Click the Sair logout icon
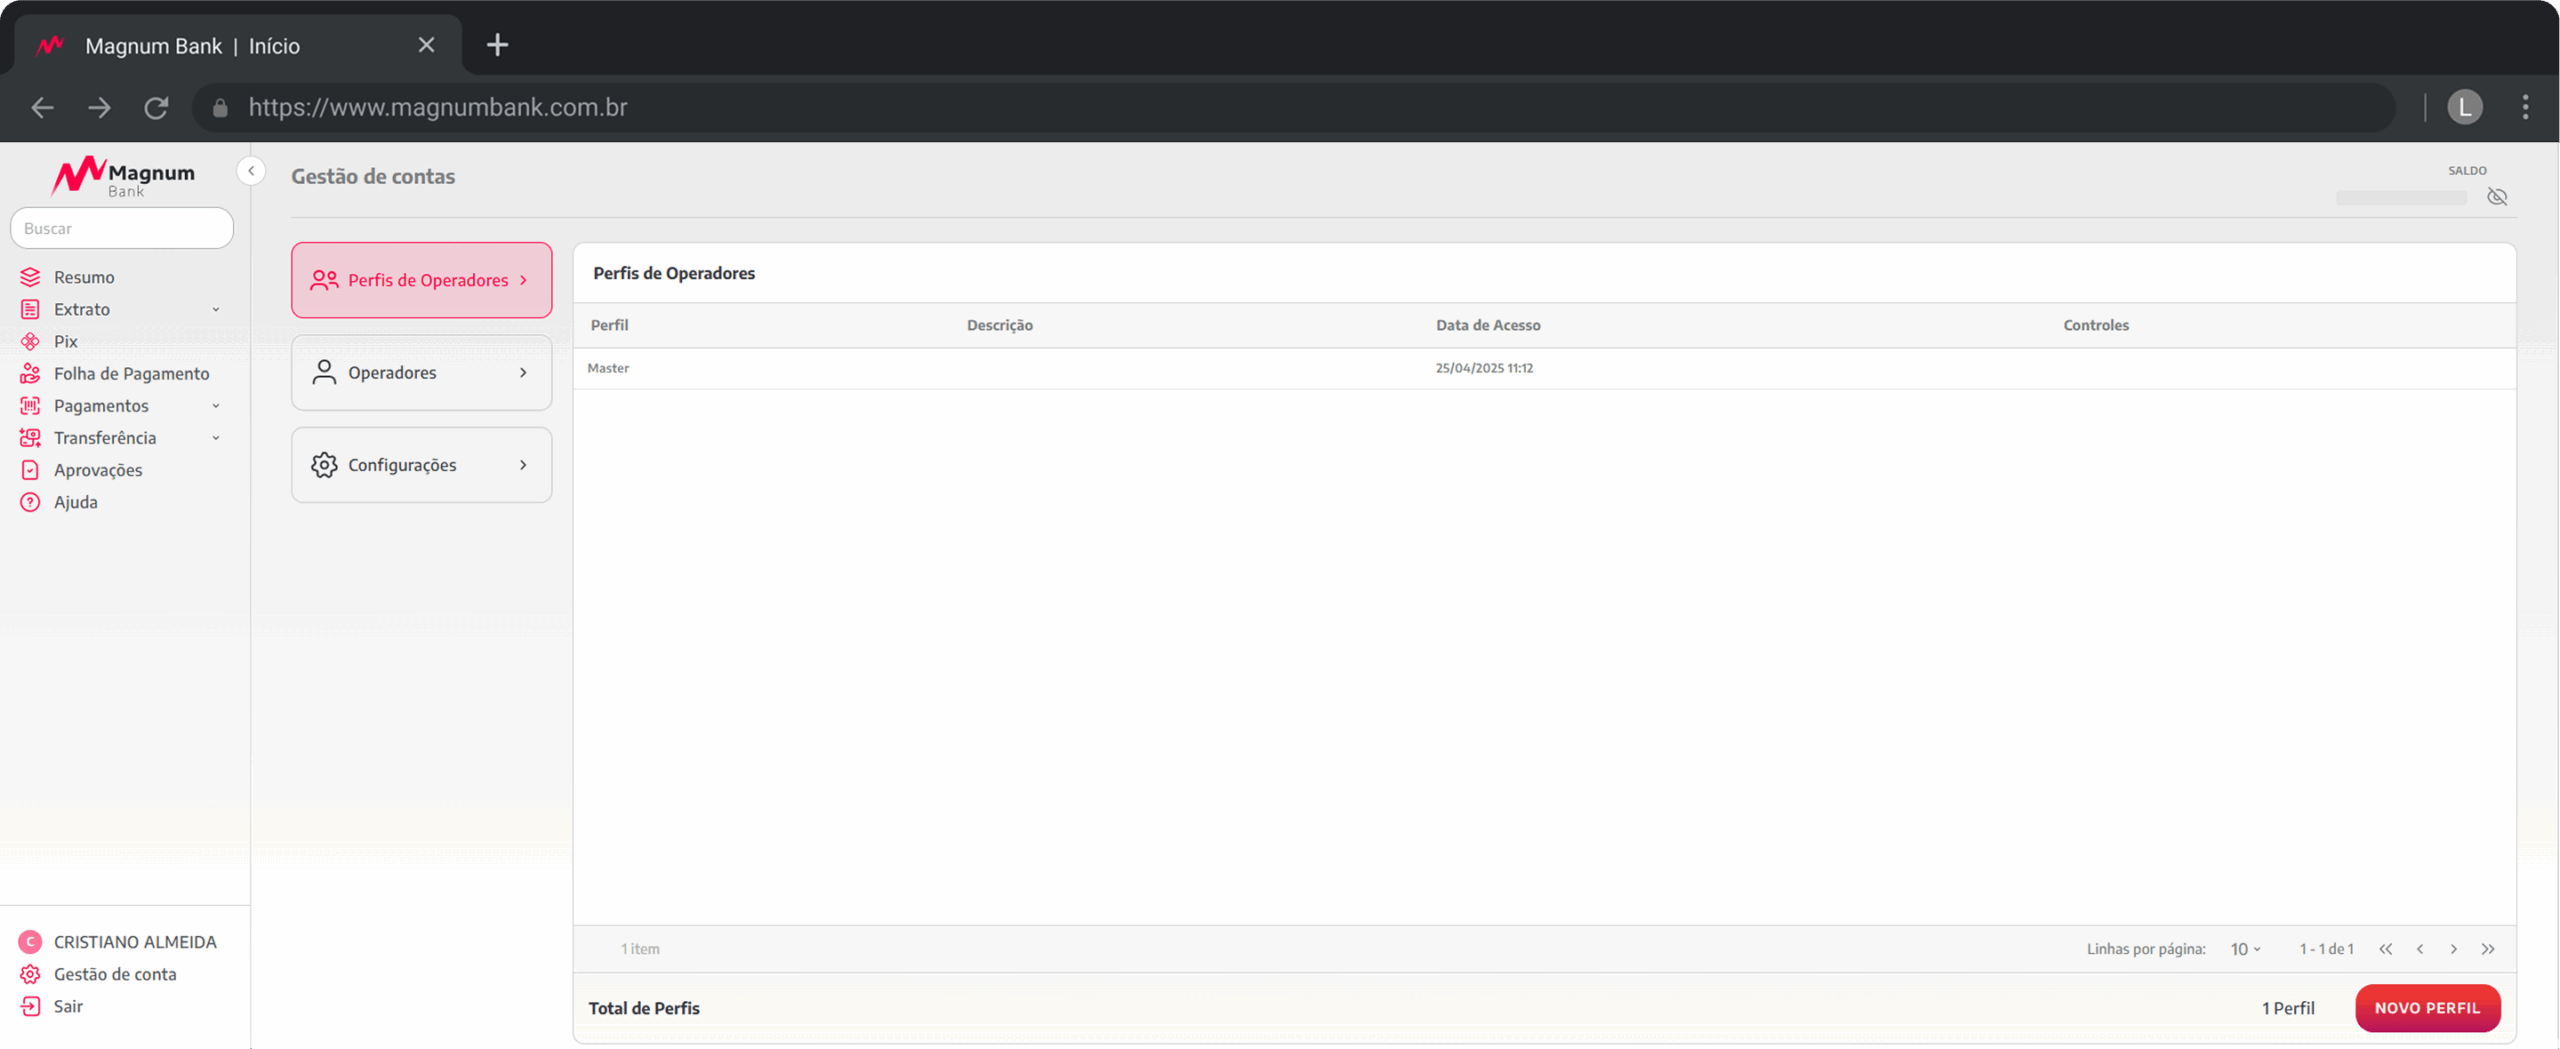The width and height of the screenshot is (2560, 1049). click(x=30, y=1006)
